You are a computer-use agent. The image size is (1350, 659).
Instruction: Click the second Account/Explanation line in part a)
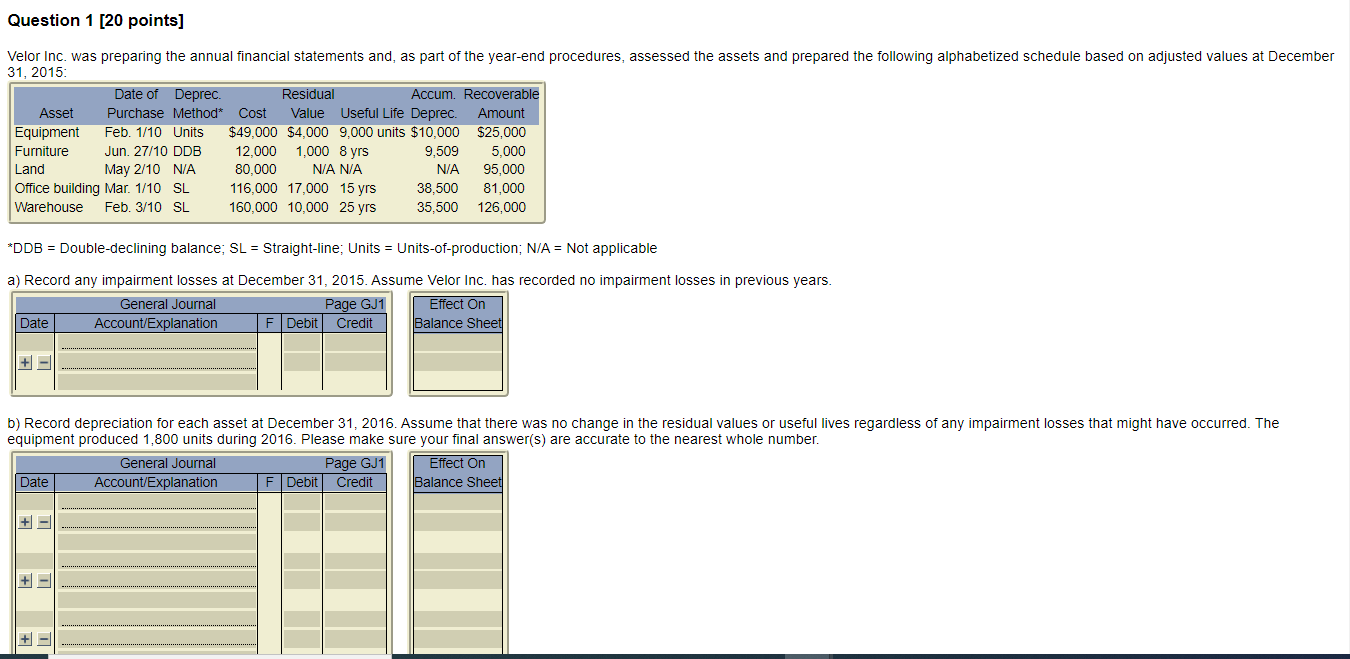pyautogui.click(x=157, y=362)
